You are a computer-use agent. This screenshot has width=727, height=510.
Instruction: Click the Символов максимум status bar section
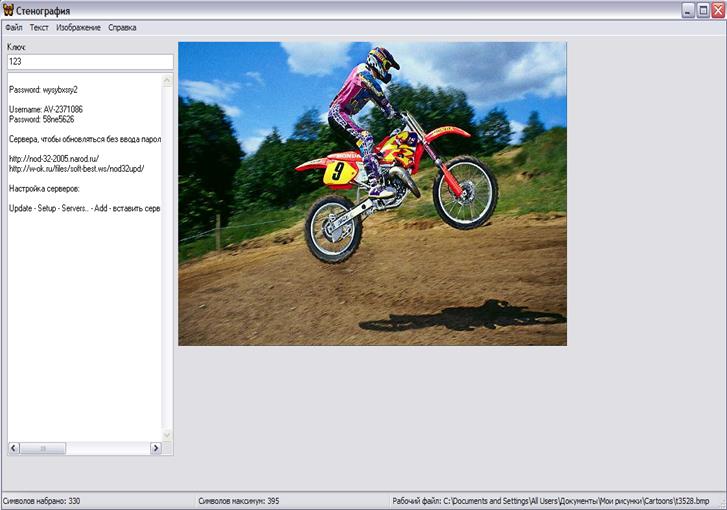click(x=238, y=500)
